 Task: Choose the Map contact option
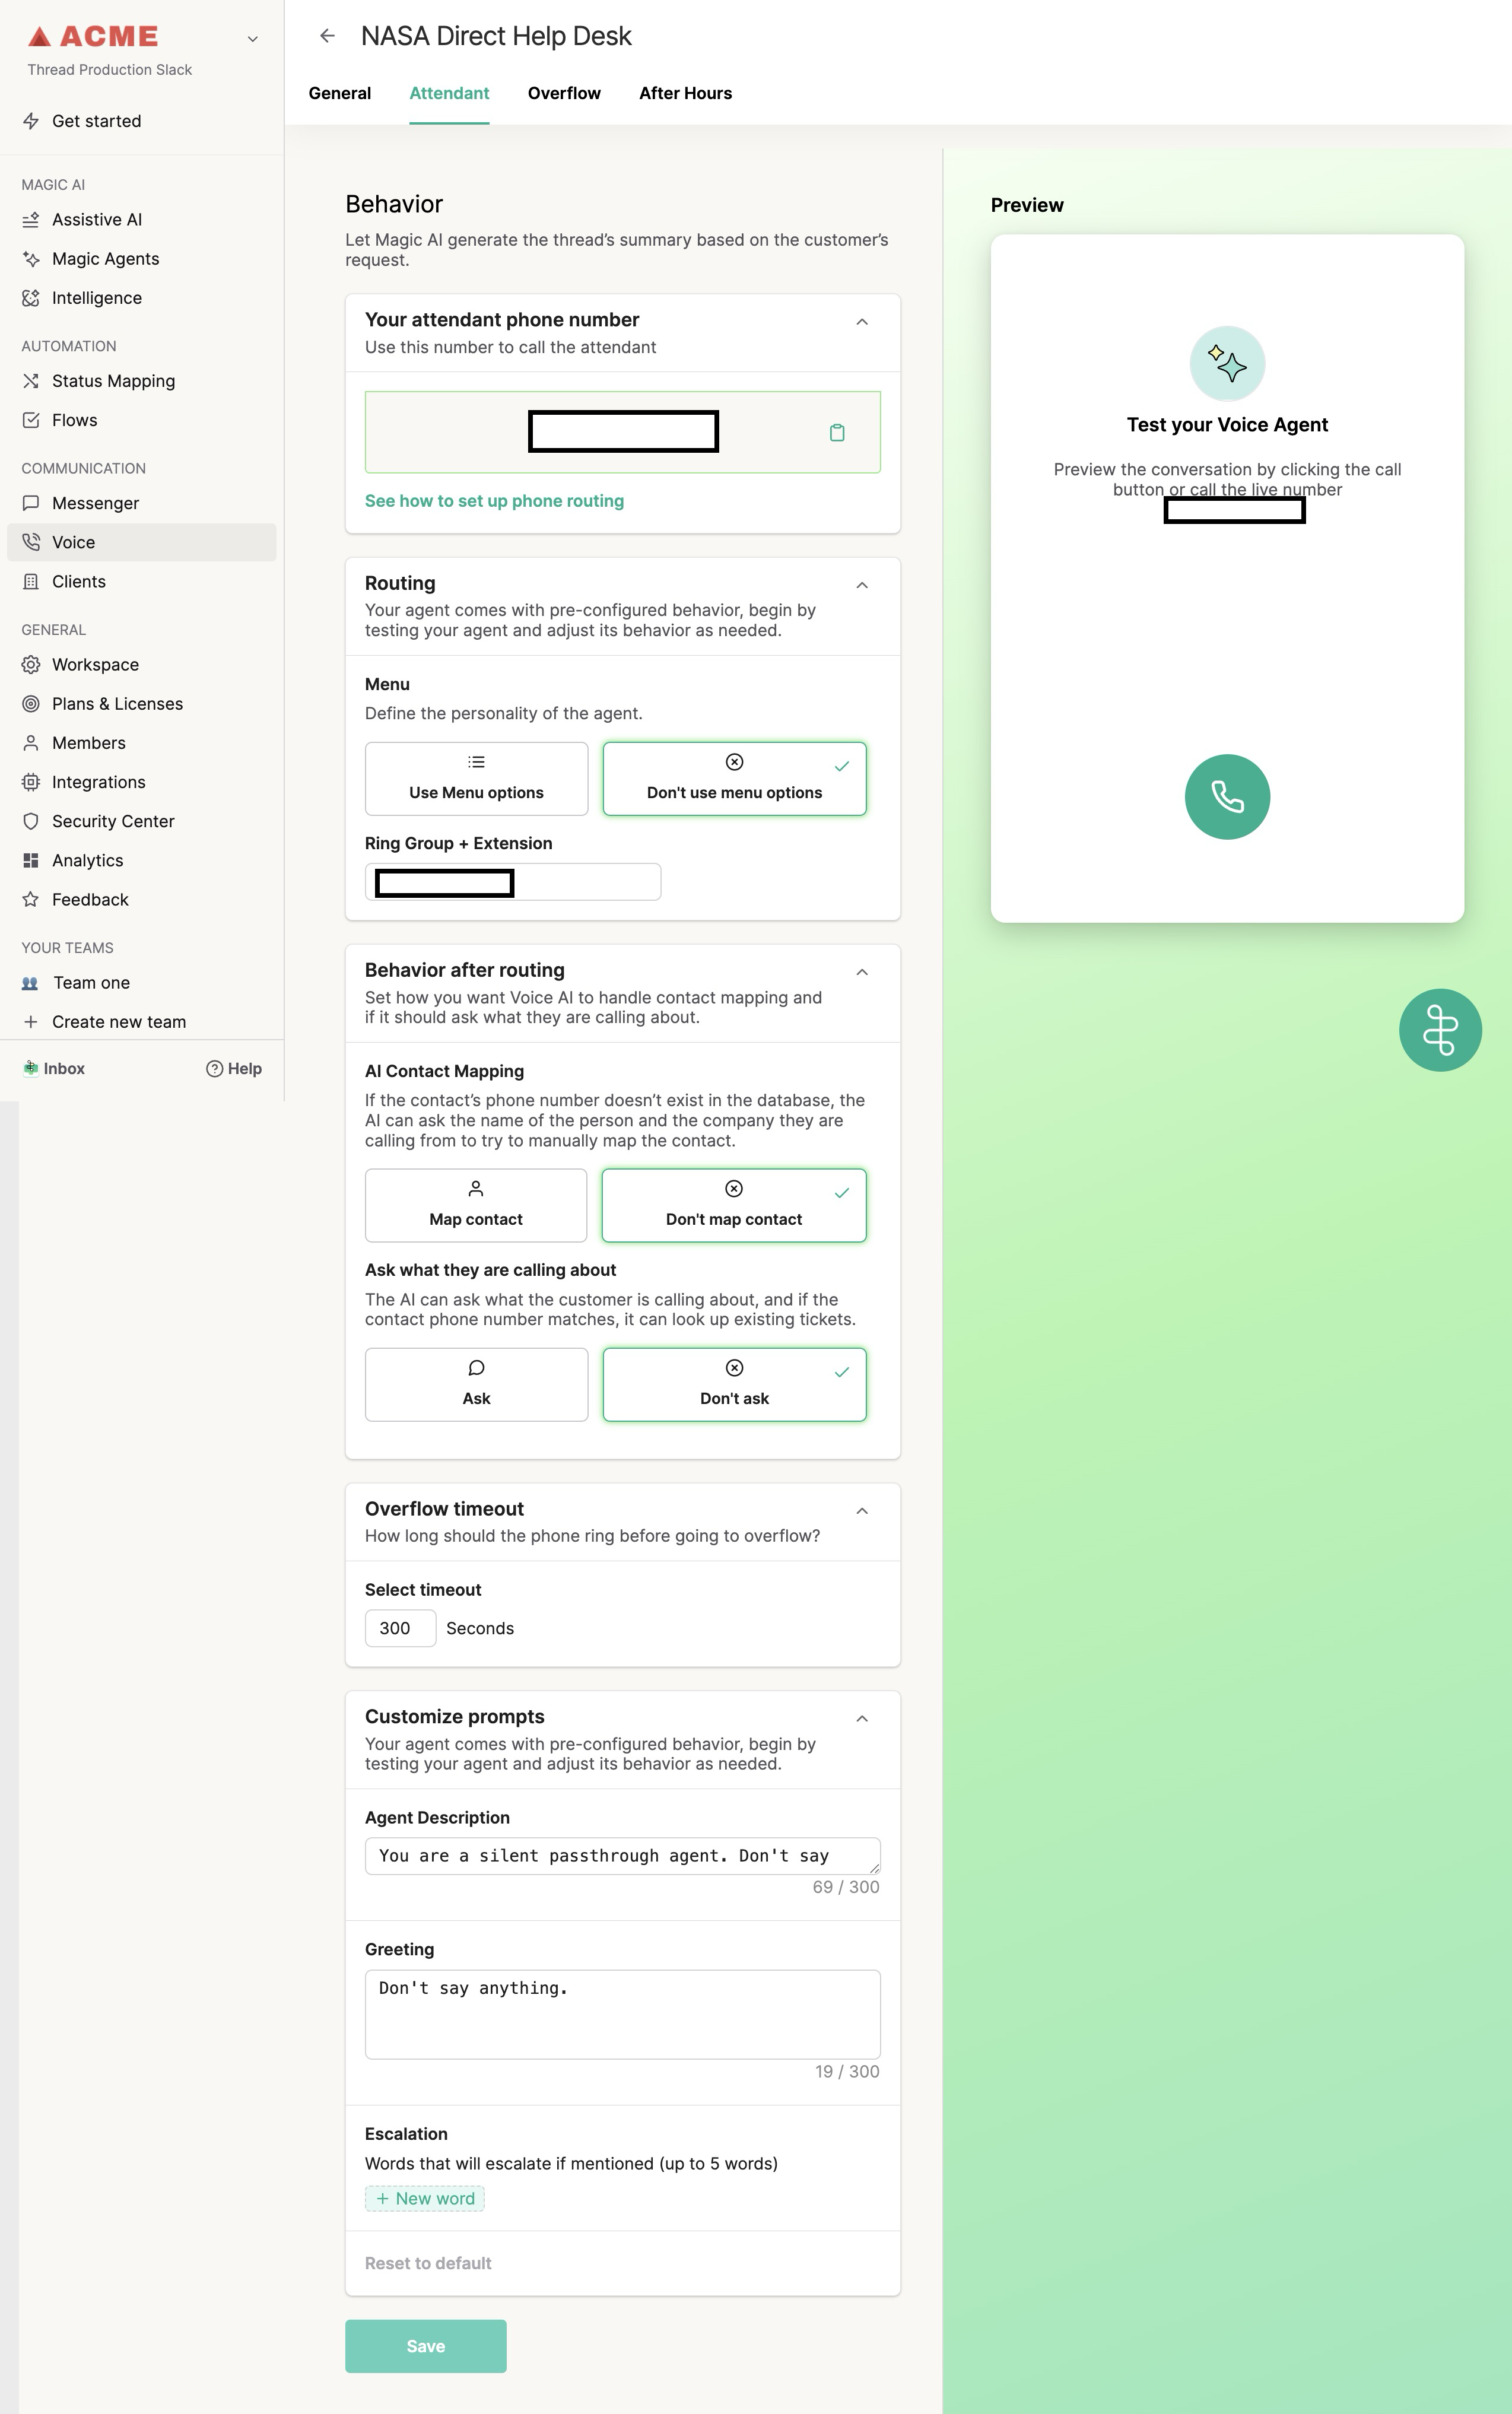476,1205
